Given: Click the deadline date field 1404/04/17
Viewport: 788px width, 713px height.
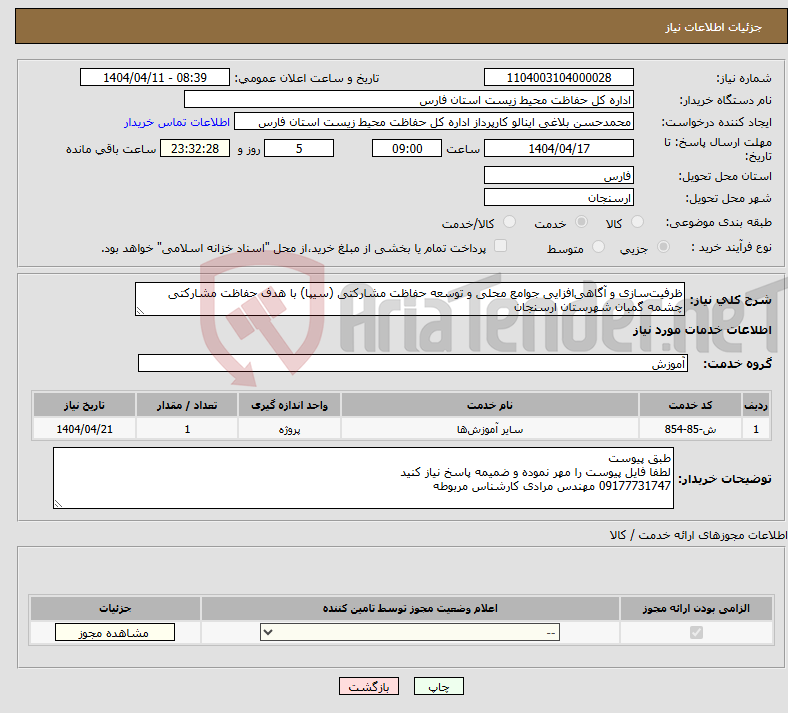Looking at the screenshot, I should pyautogui.click(x=558, y=148).
